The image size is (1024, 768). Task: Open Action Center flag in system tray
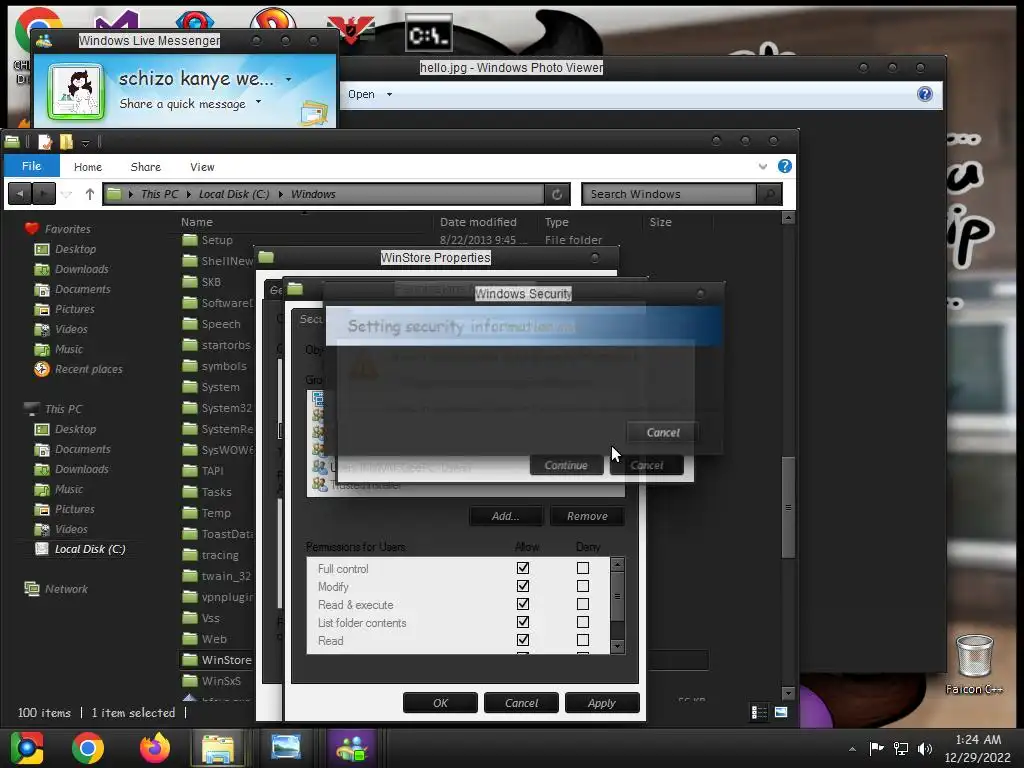tap(876, 748)
